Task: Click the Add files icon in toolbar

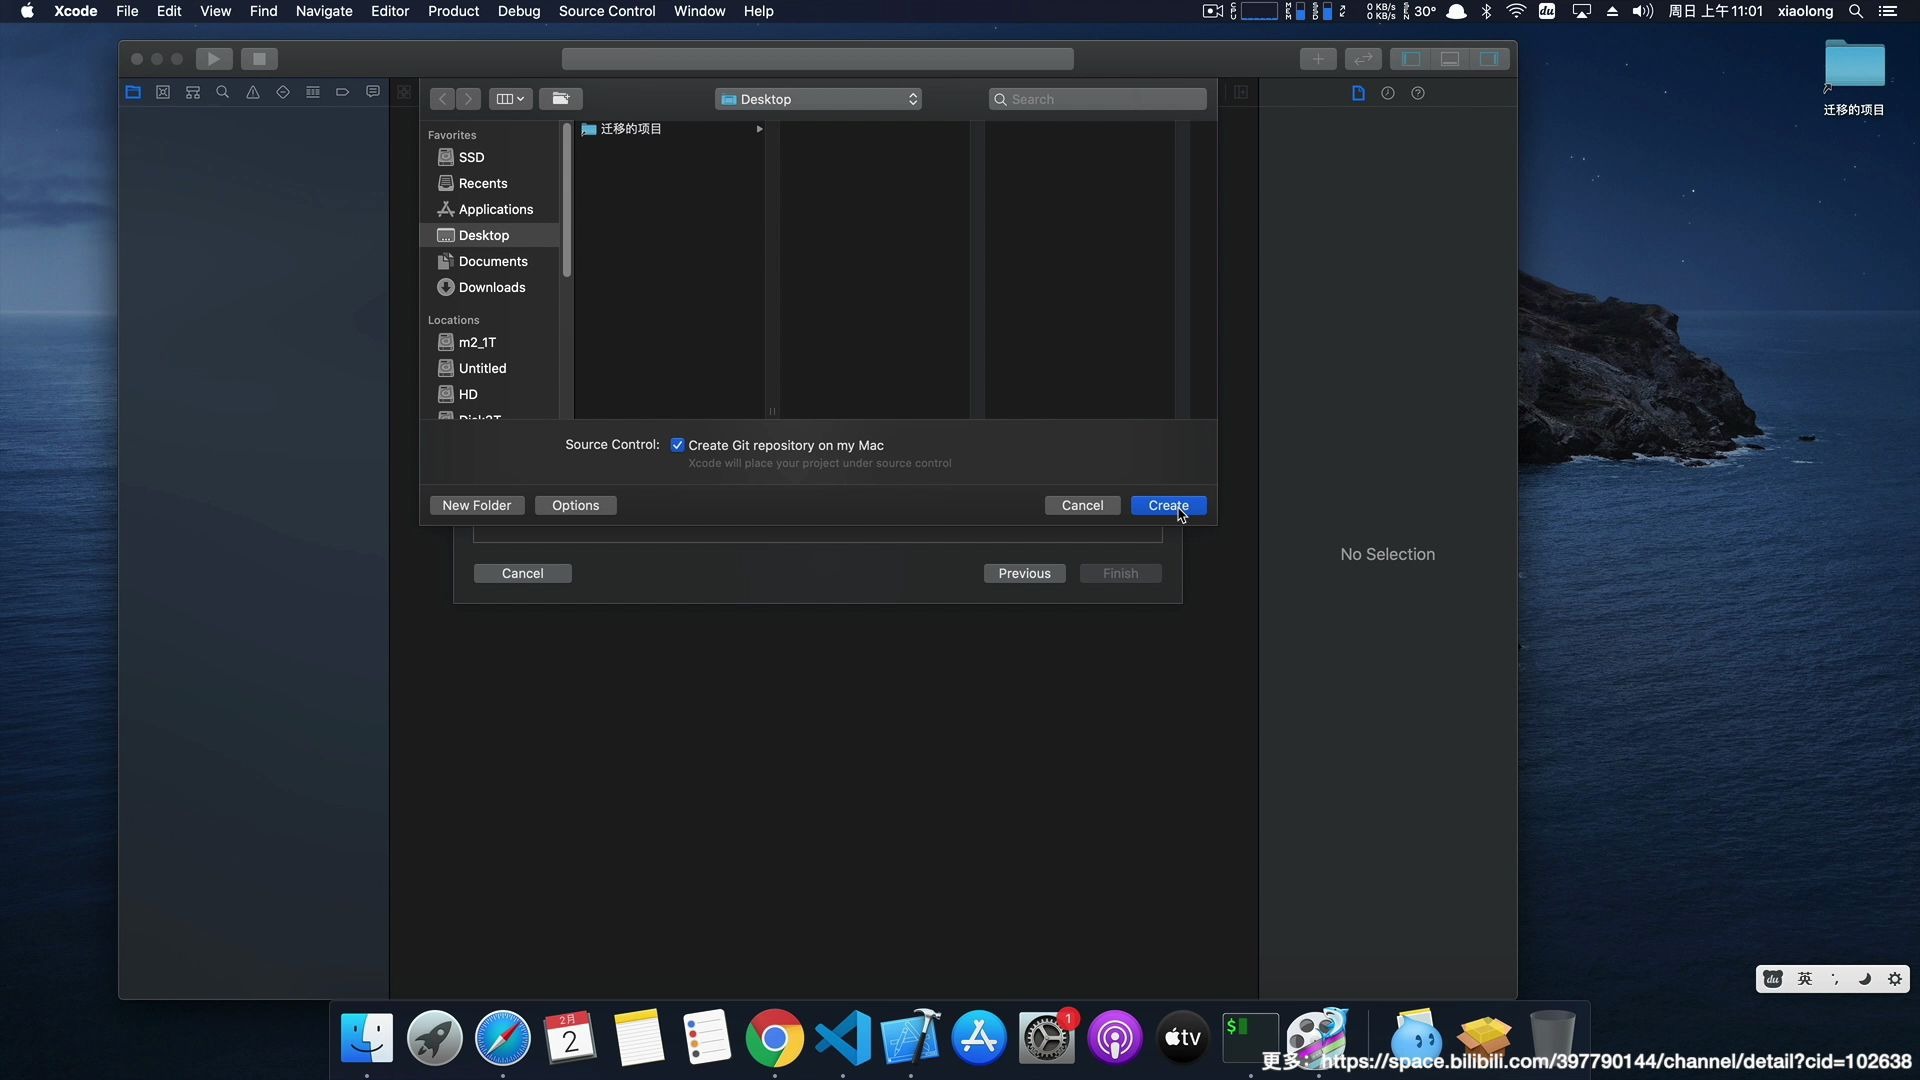Action: pyautogui.click(x=1316, y=58)
